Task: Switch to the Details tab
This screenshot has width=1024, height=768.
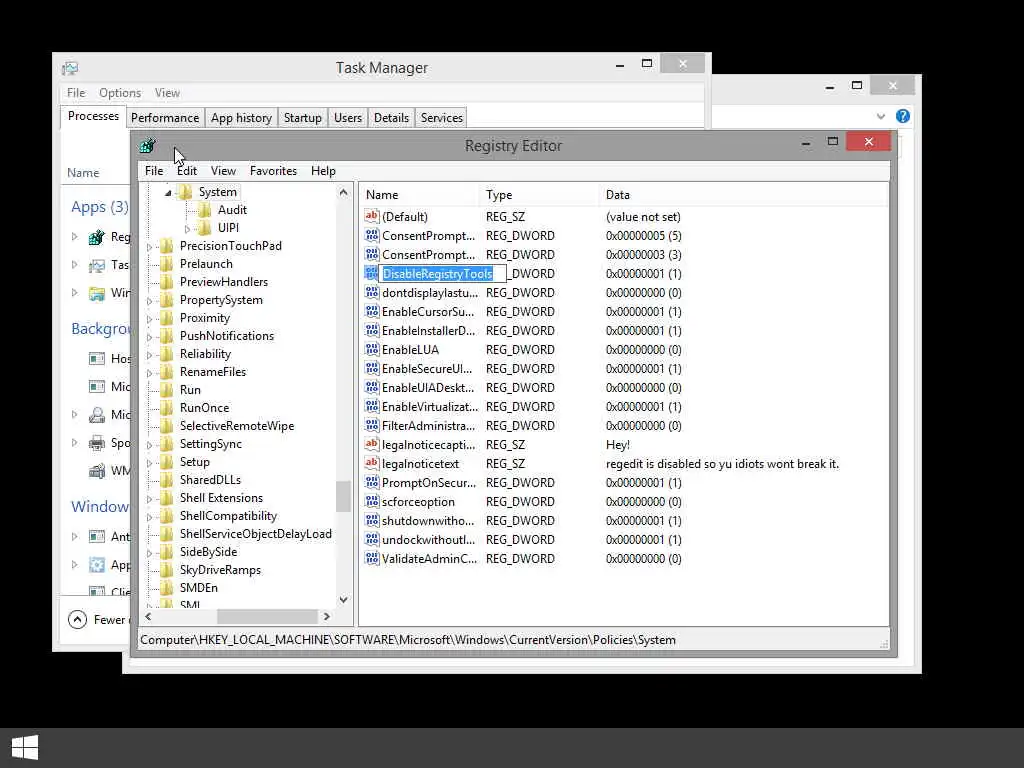Action: (391, 118)
